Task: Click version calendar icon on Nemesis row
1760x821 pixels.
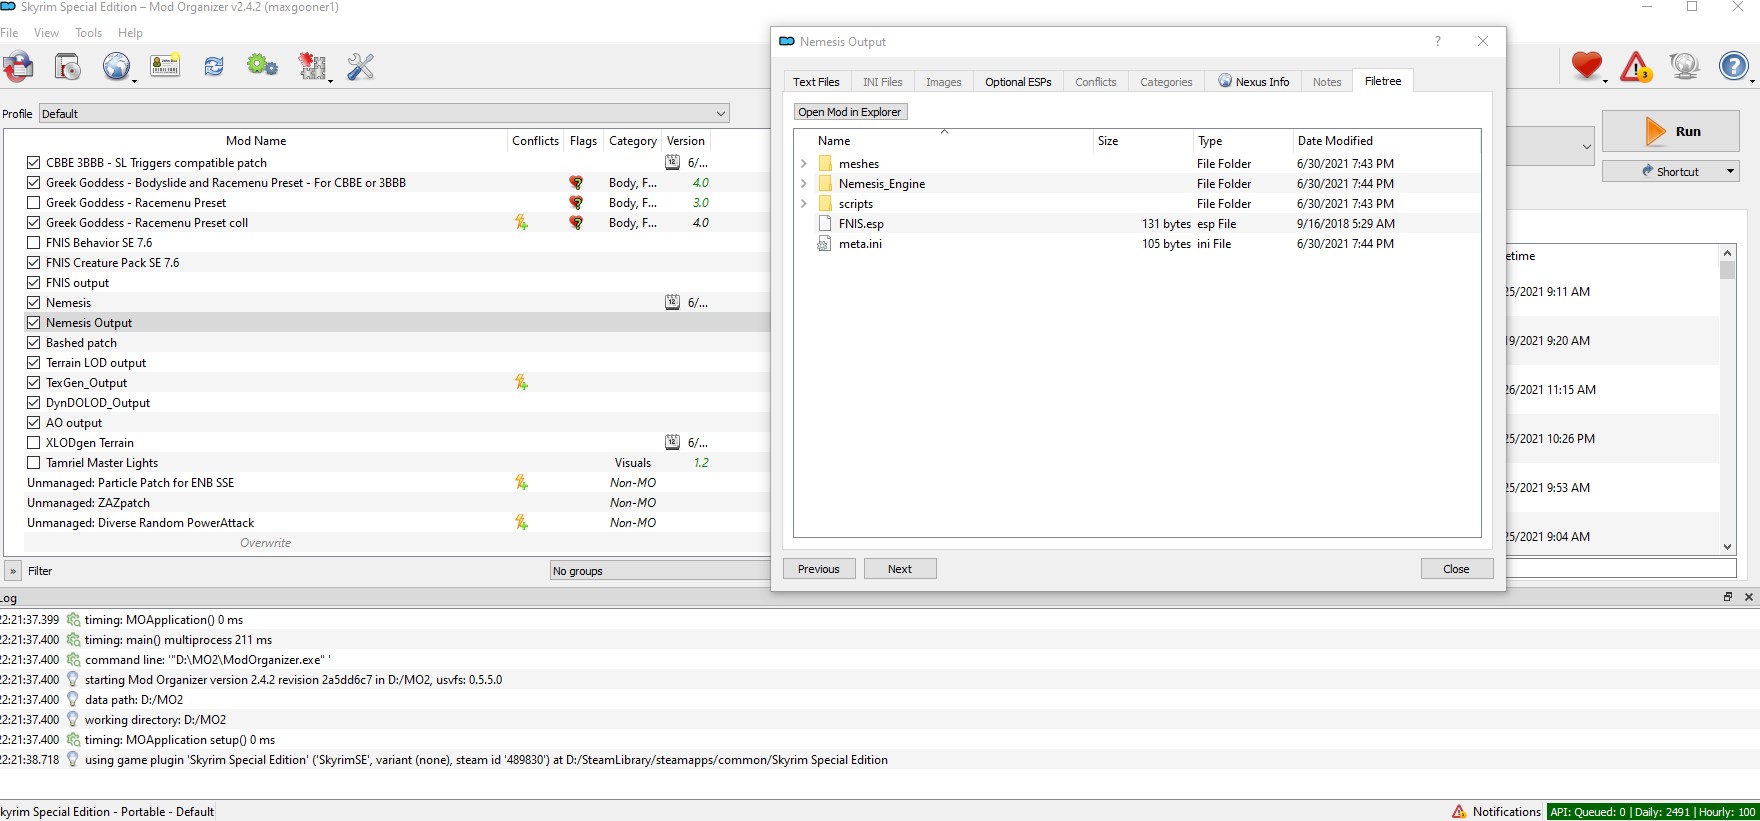Action: click(x=673, y=303)
